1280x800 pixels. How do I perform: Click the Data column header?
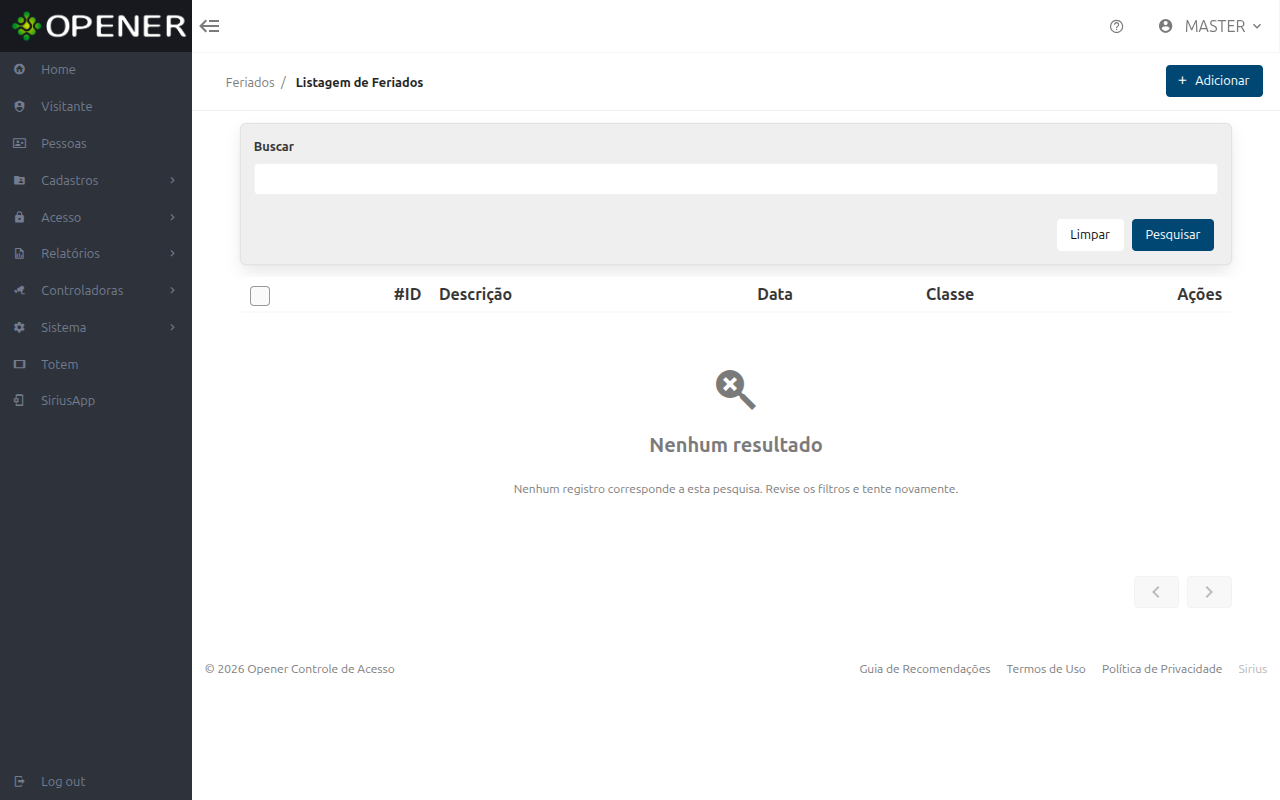(775, 294)
